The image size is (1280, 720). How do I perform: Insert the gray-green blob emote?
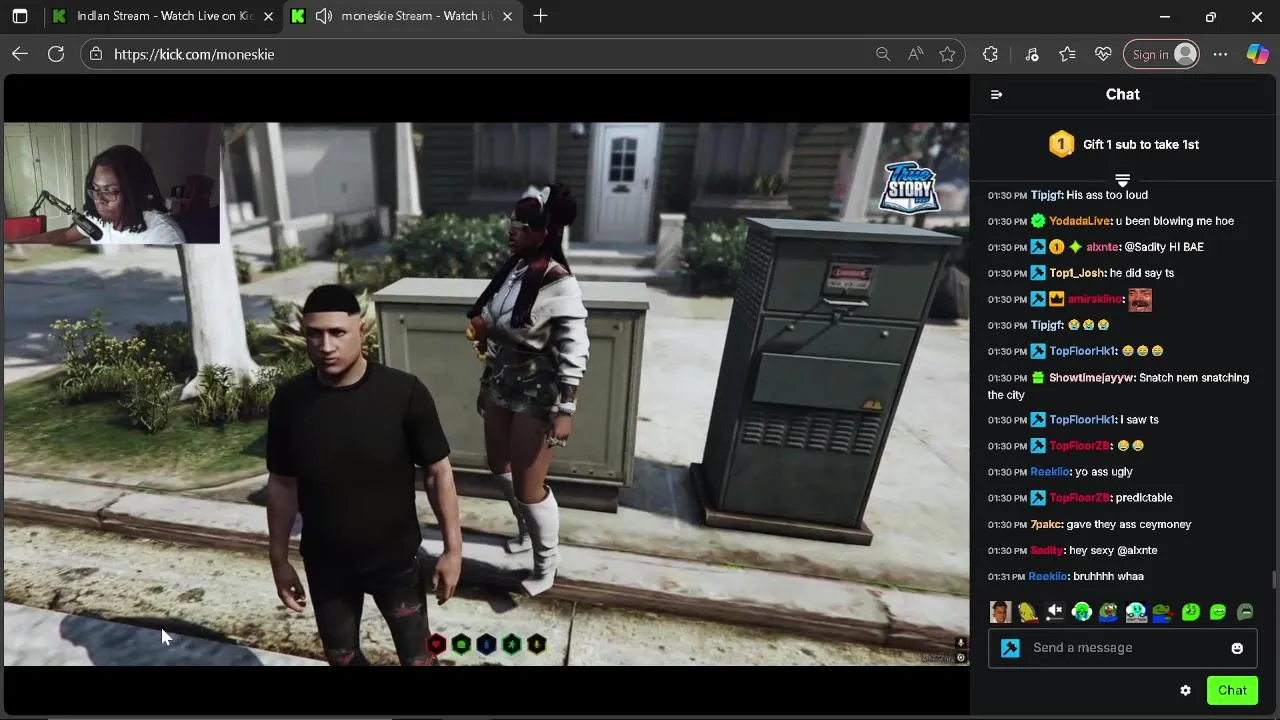(x=1245, y=612)
